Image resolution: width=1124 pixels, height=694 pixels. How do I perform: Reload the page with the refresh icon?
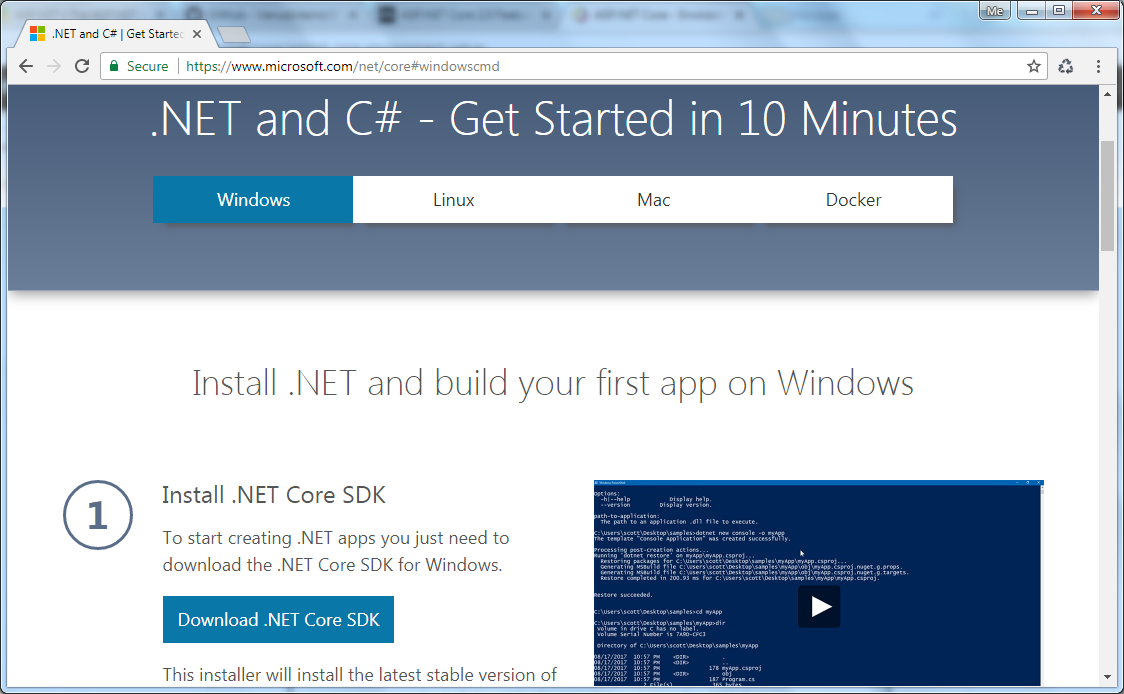click(x=82, y=67)
